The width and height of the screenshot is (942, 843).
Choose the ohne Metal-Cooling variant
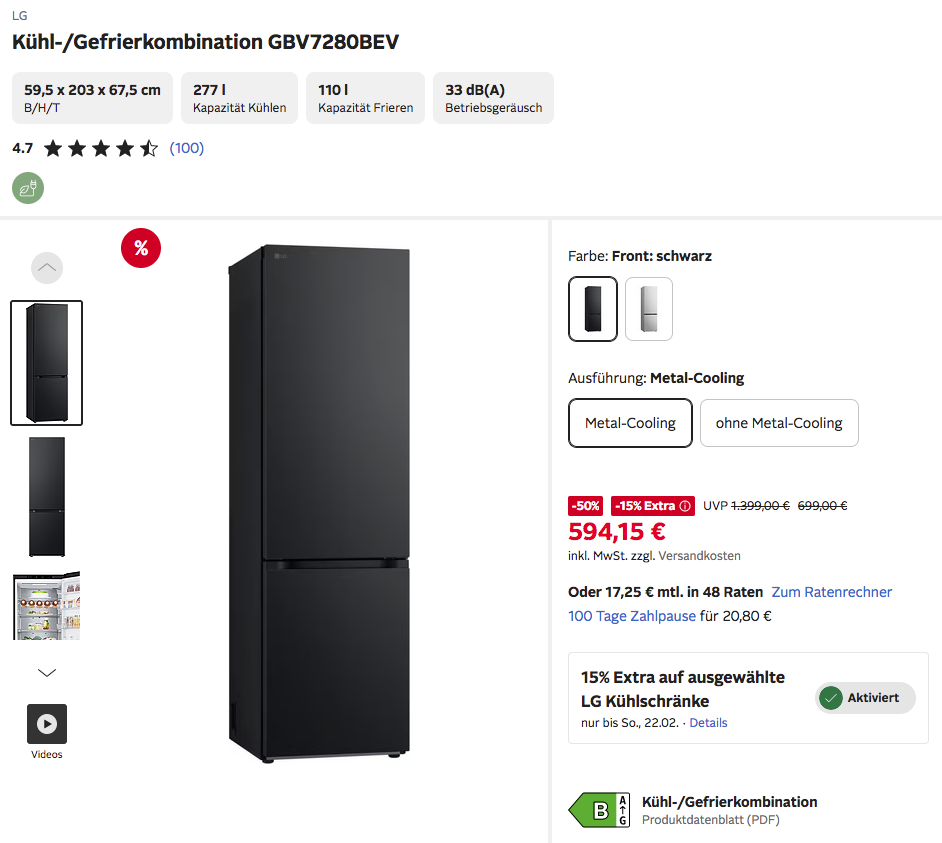[779, 423]
